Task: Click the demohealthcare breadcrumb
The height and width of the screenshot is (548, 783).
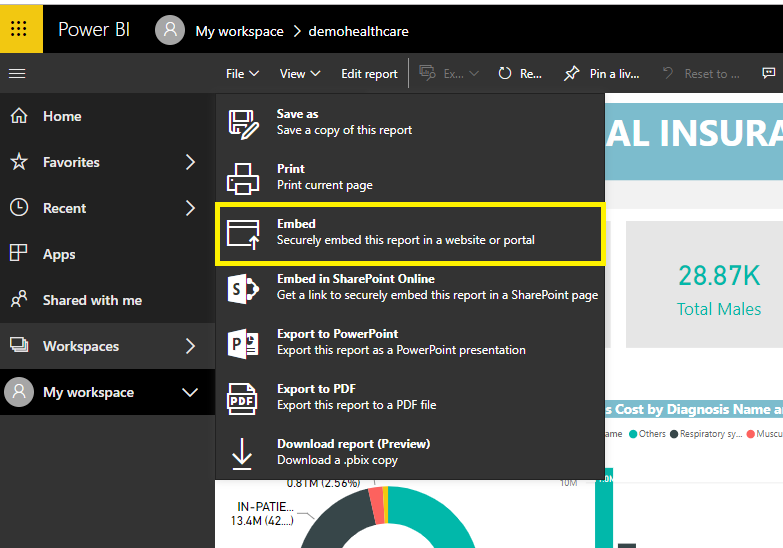Action: (358, 31)
